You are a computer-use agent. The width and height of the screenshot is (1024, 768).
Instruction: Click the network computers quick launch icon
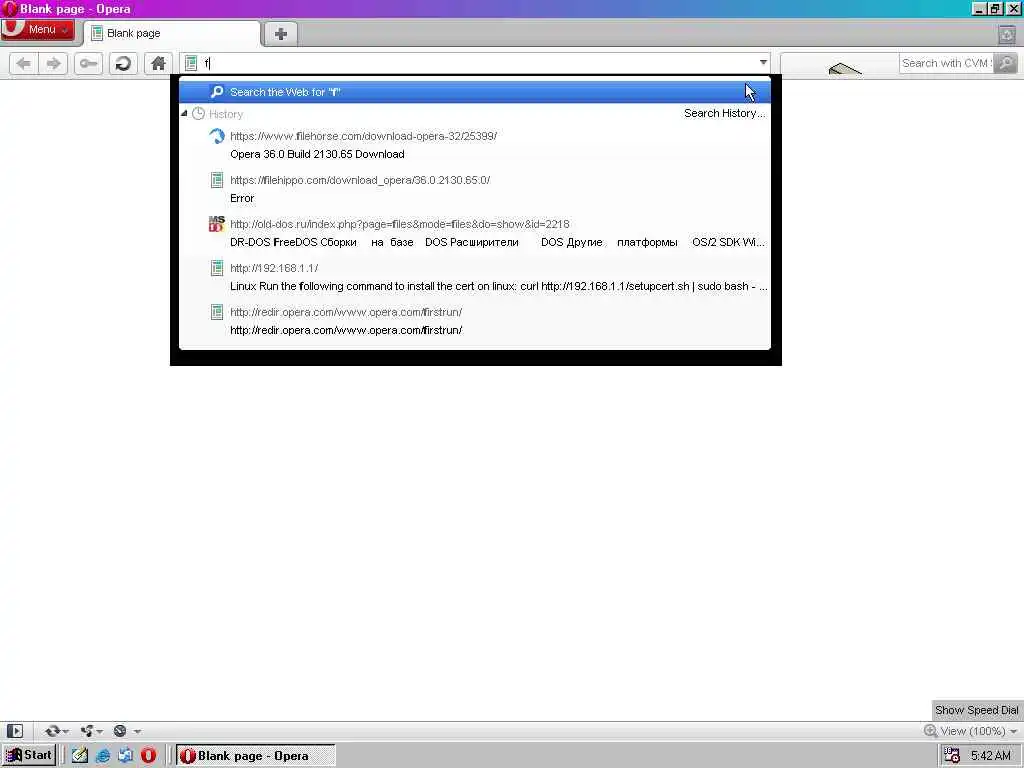(125, 756)
